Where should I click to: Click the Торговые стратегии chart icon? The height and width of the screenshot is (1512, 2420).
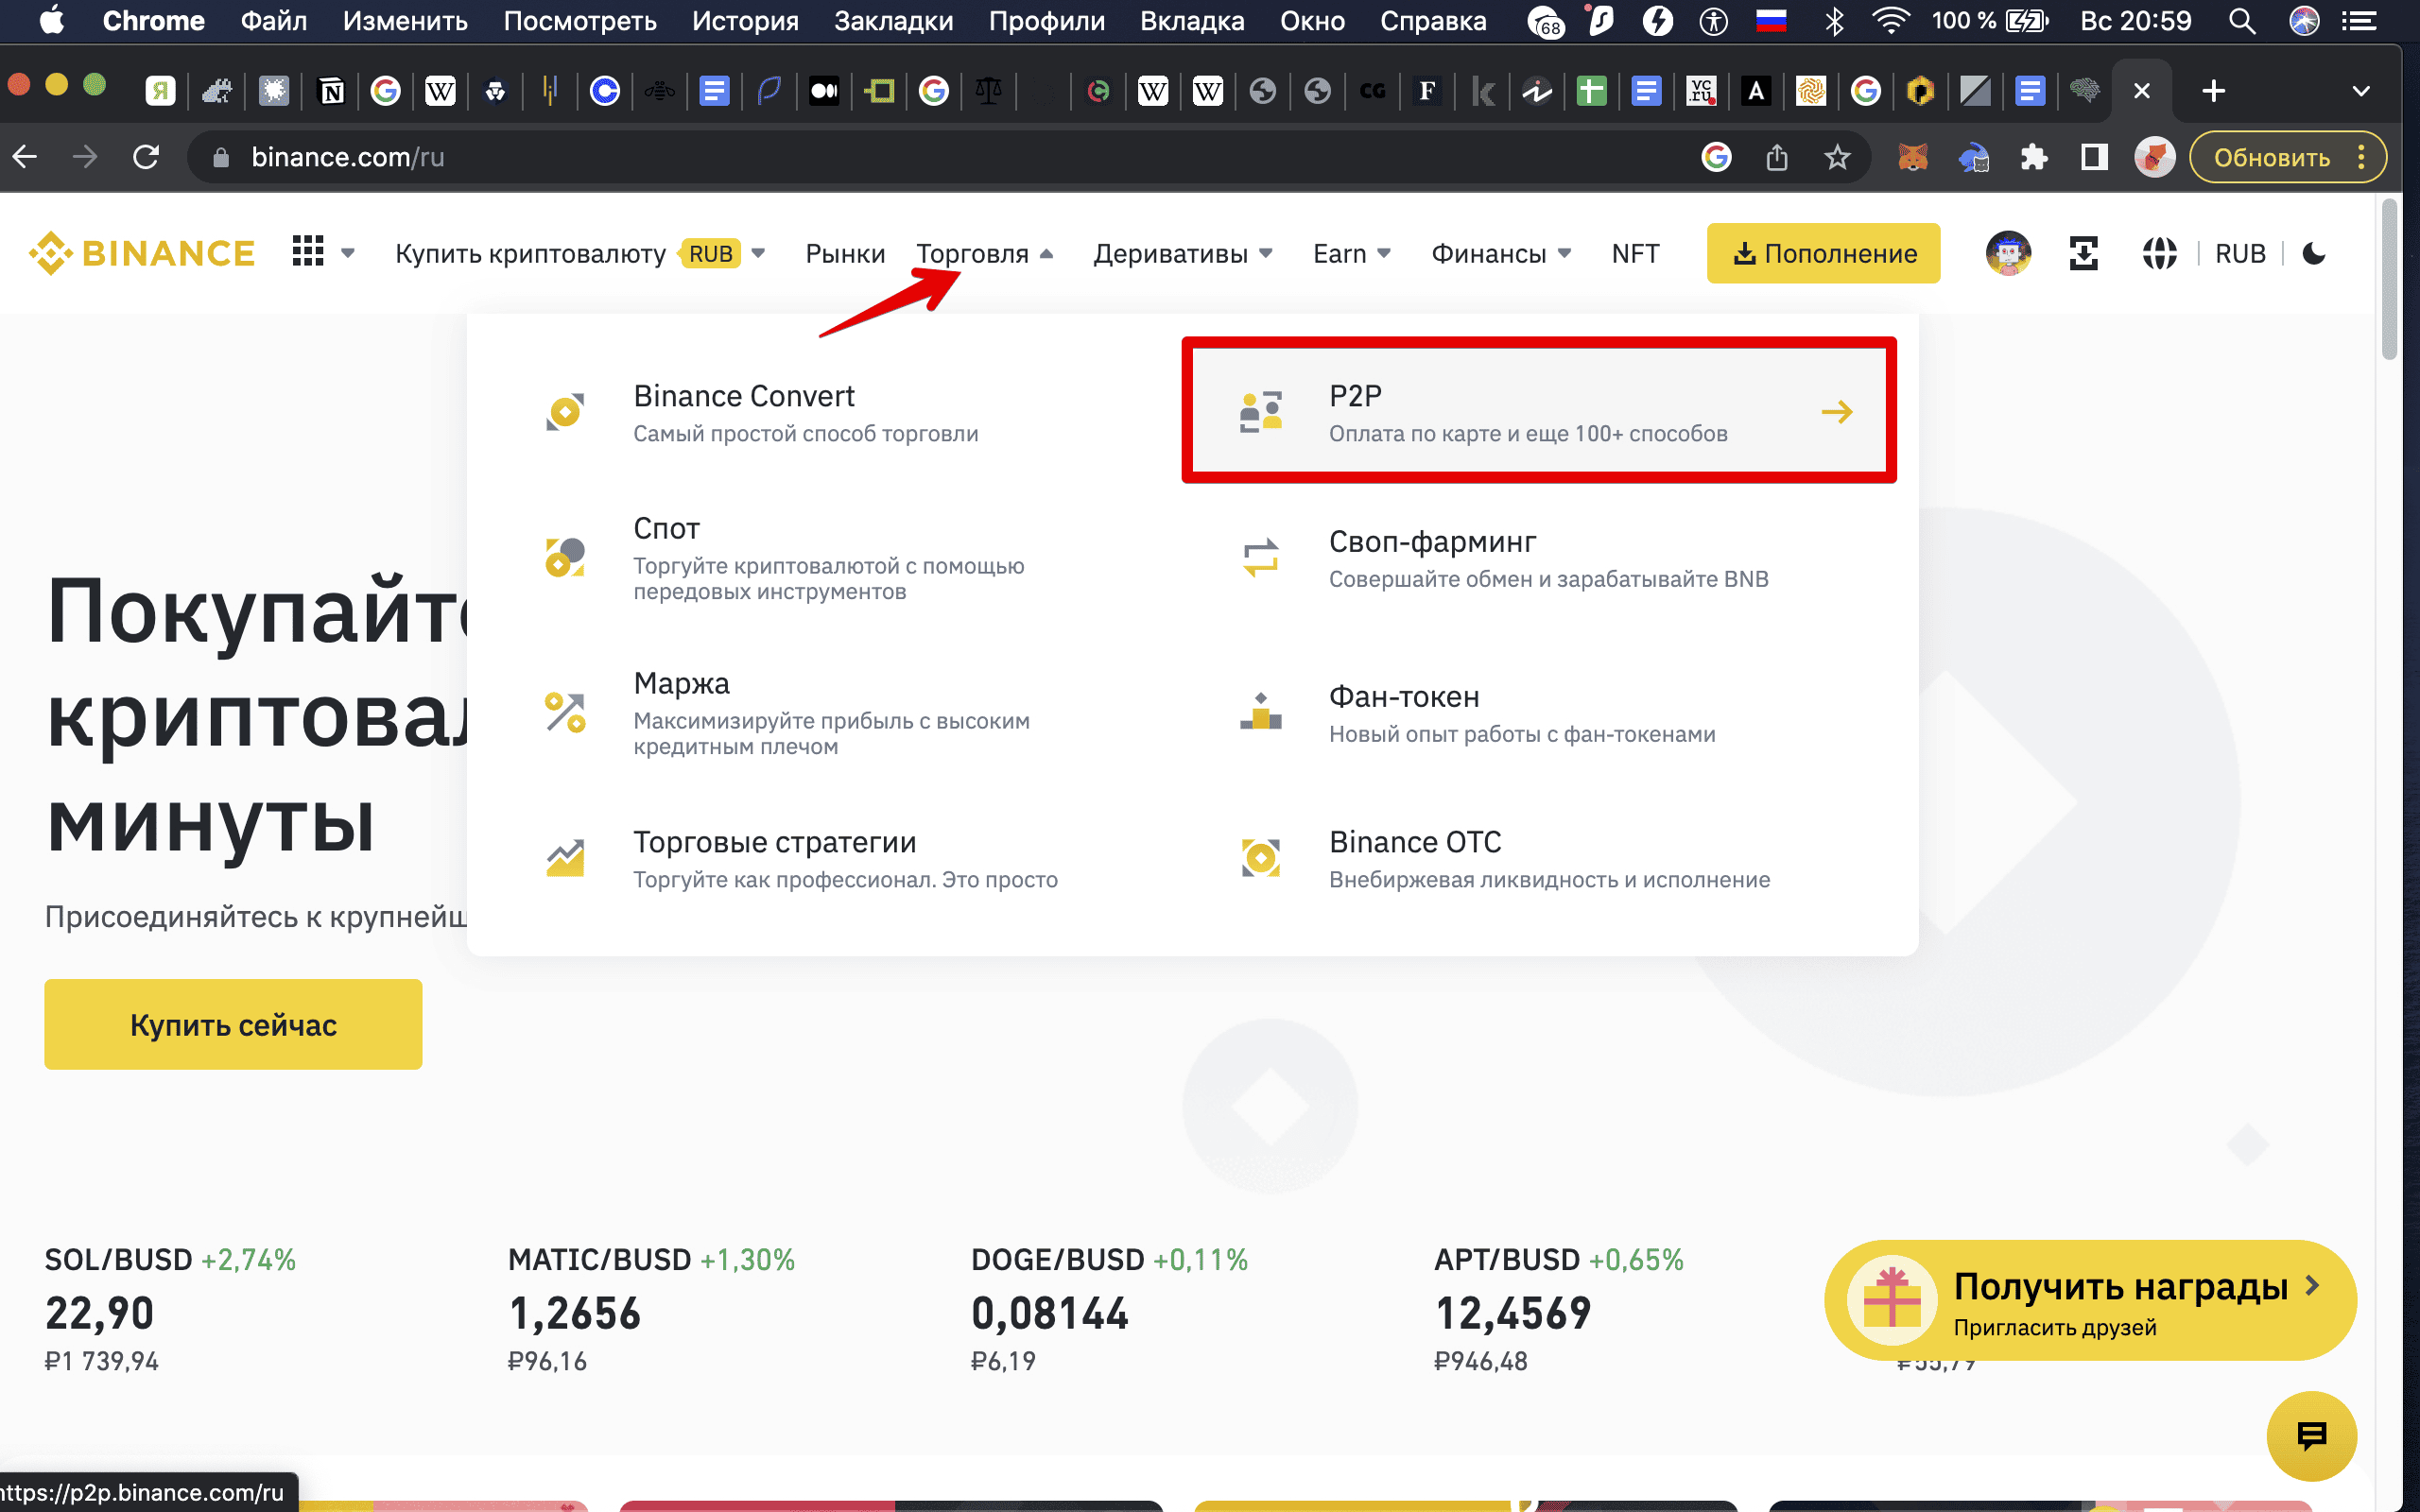(565, 858)
